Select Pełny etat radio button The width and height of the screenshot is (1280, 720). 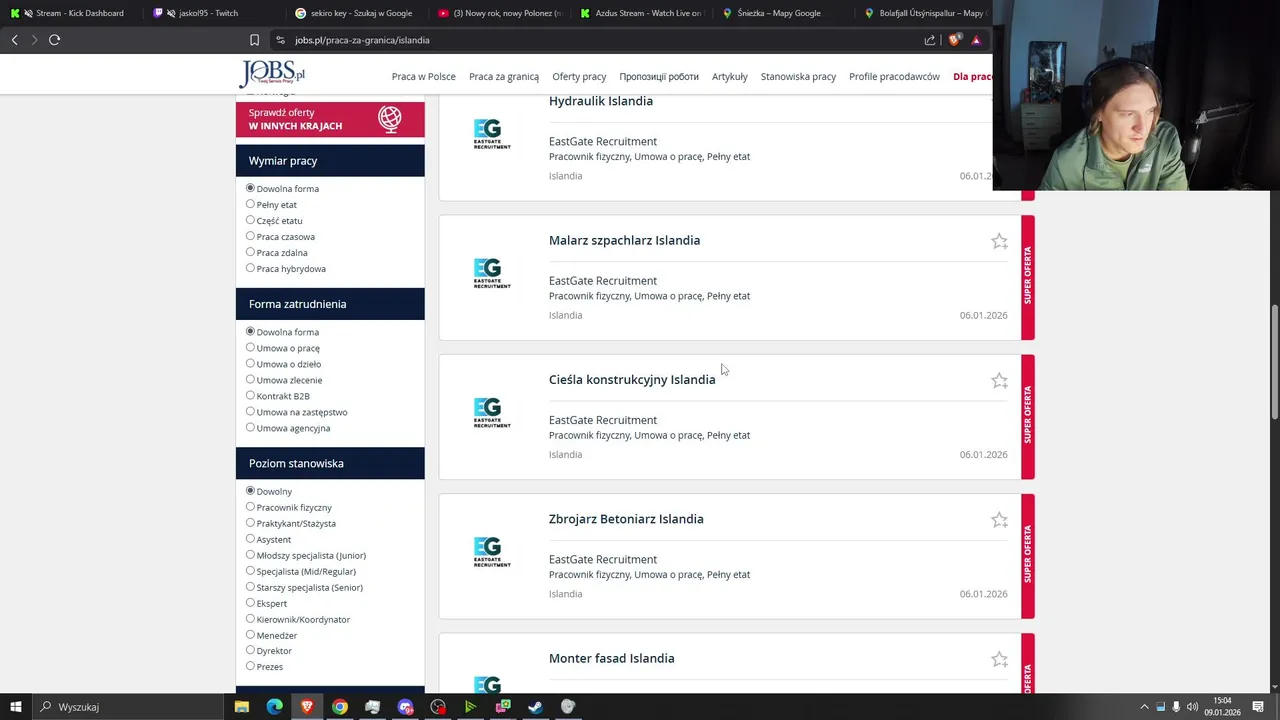(250, 204)
